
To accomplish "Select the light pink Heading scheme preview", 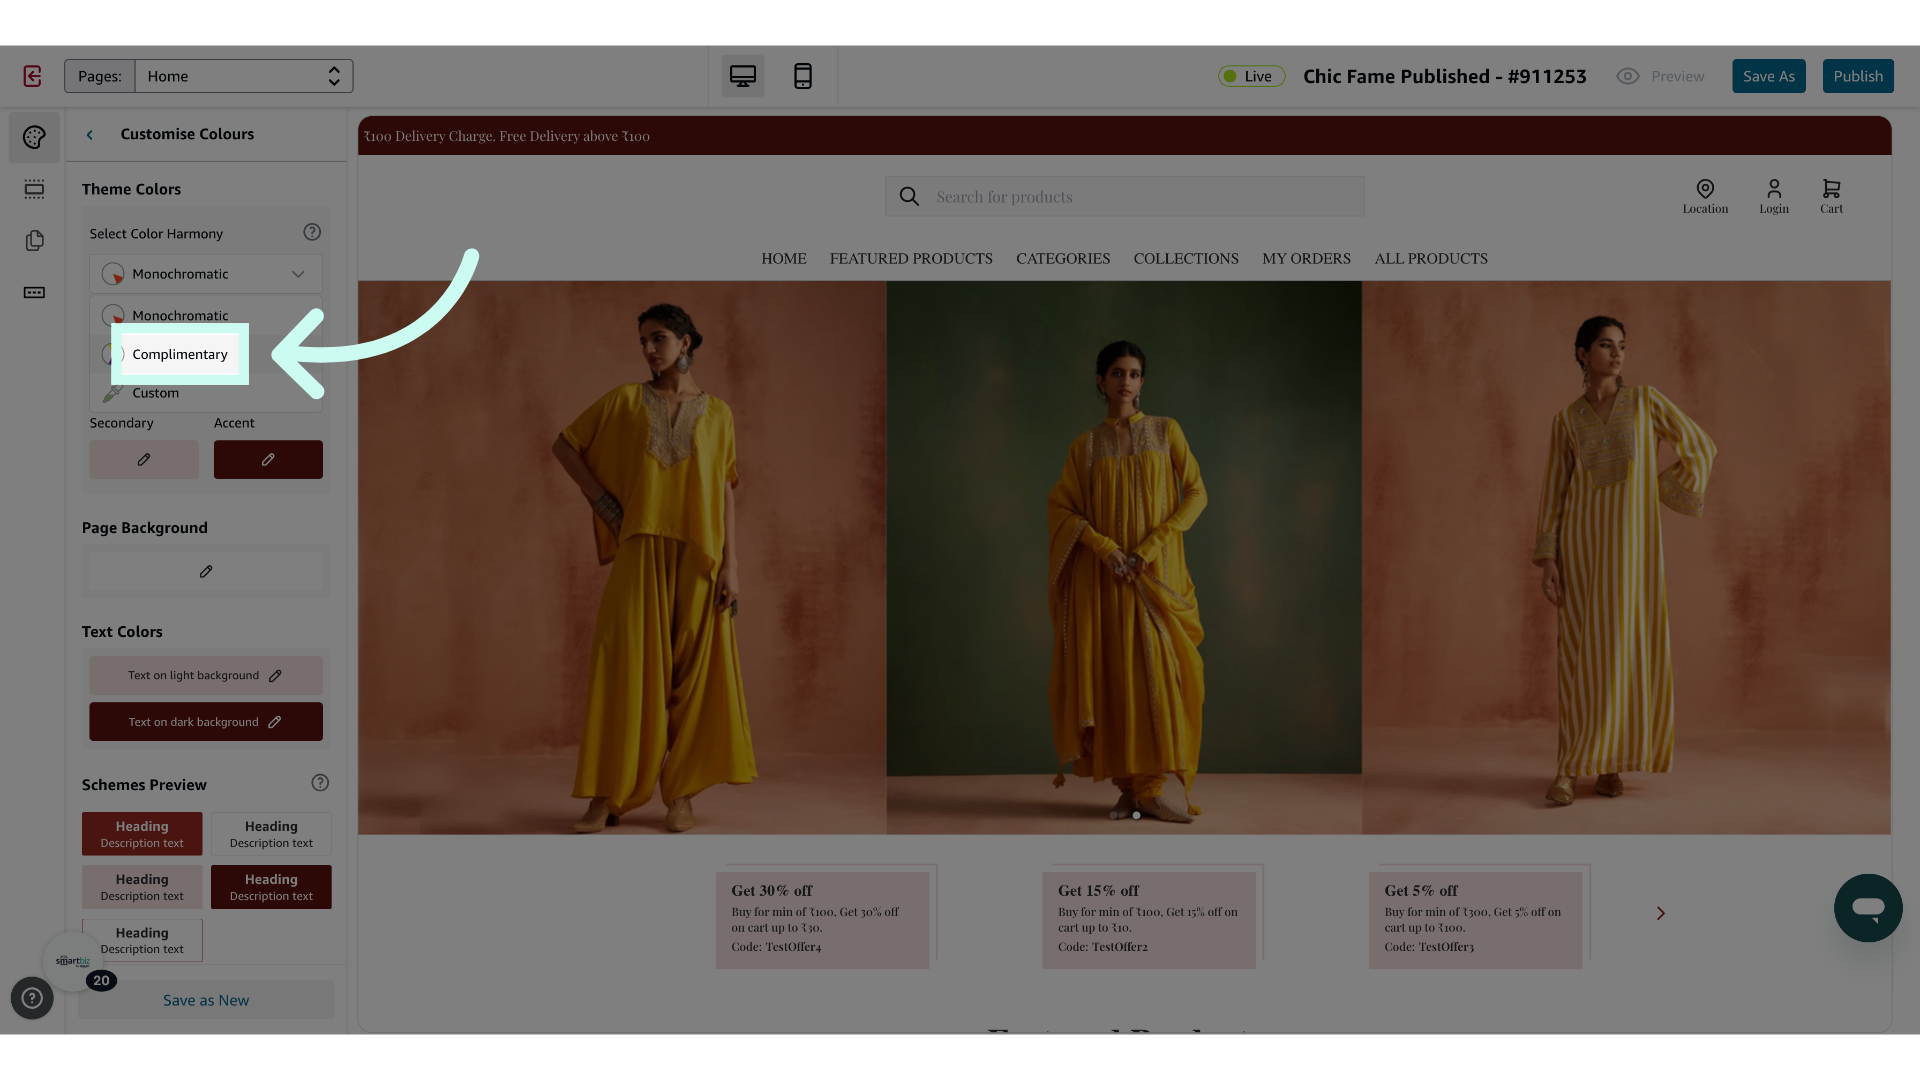I will point(142,887).
